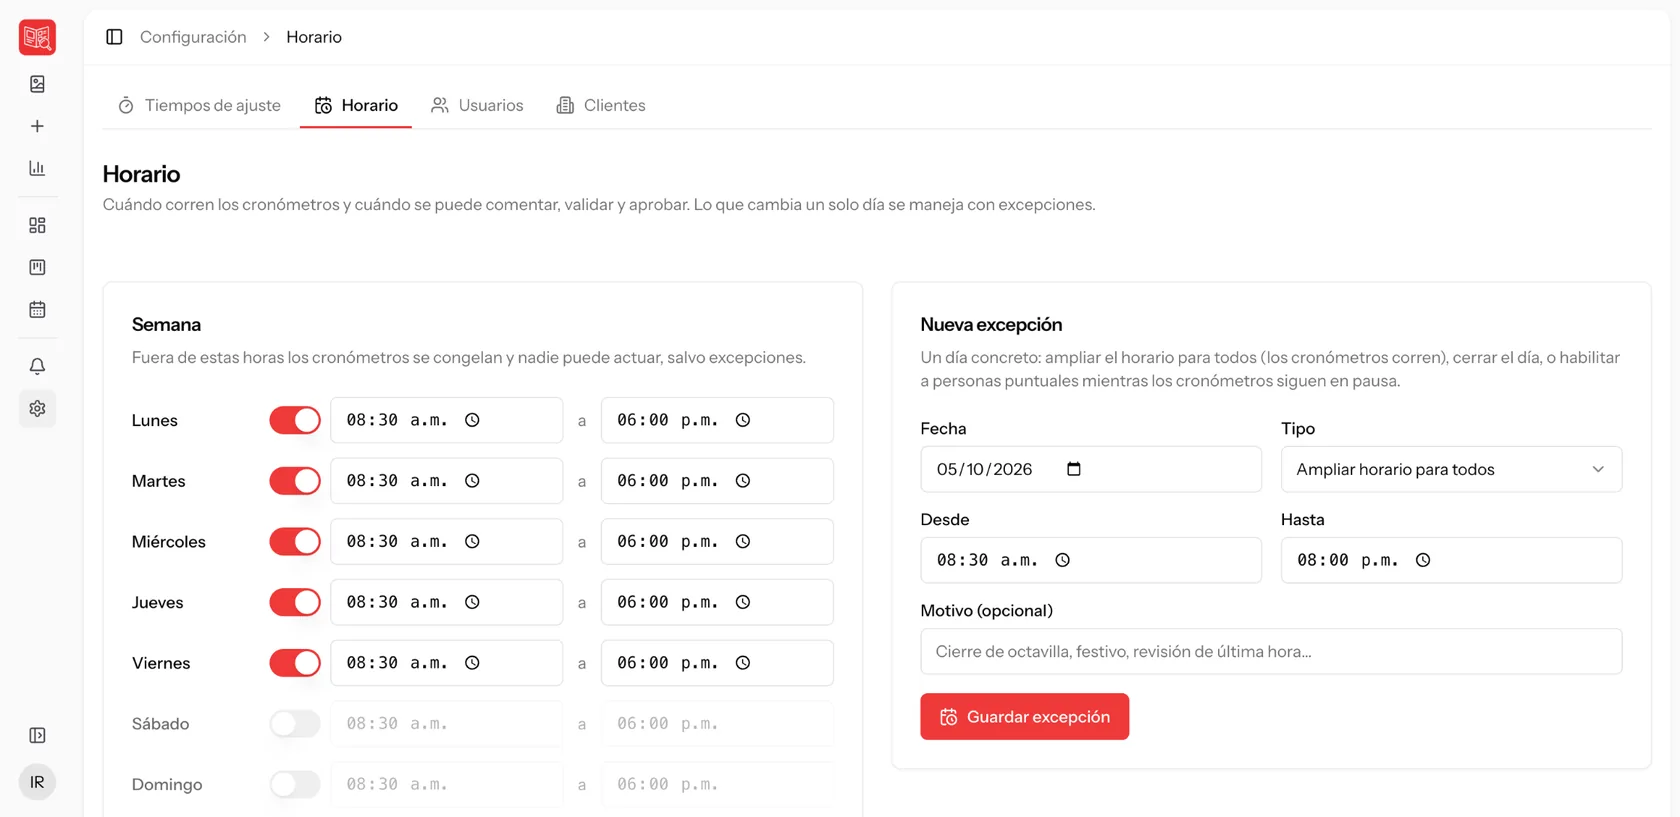Toggle the sidebar panel icon beside Configuración
The image size is (1680, 817).
[x=114, y=37]
